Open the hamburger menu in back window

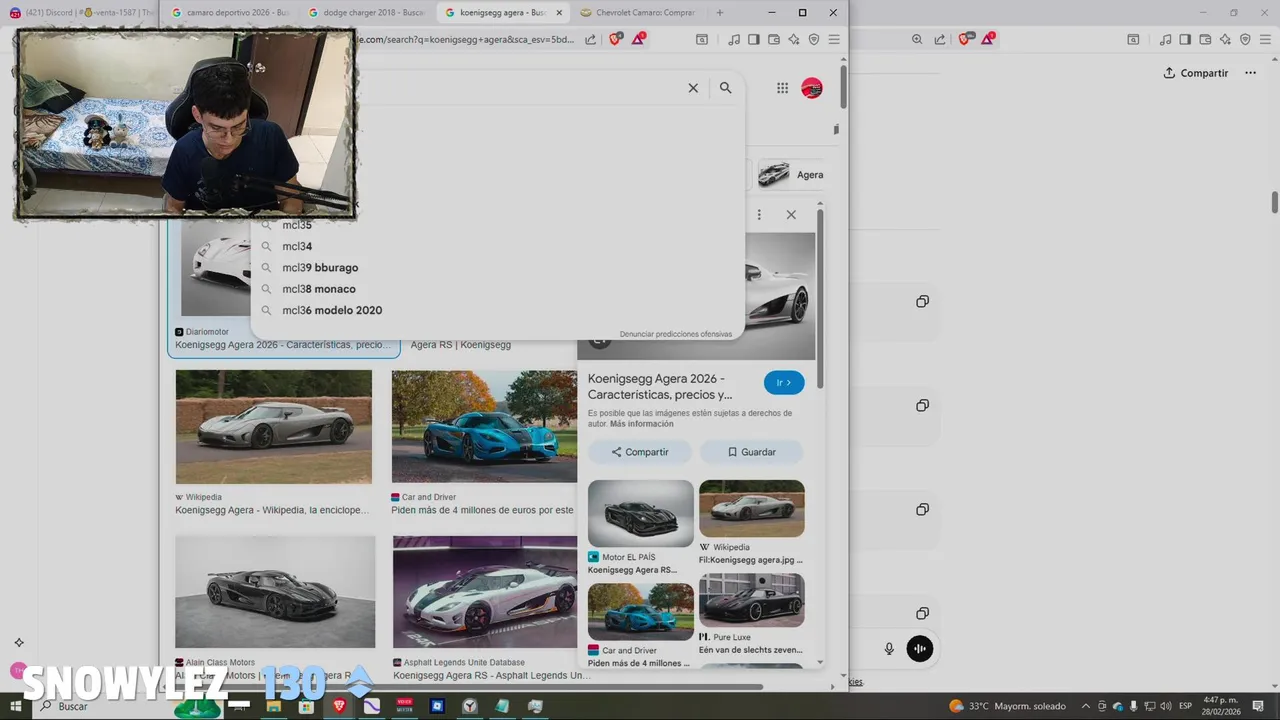tap(1265, 39)
